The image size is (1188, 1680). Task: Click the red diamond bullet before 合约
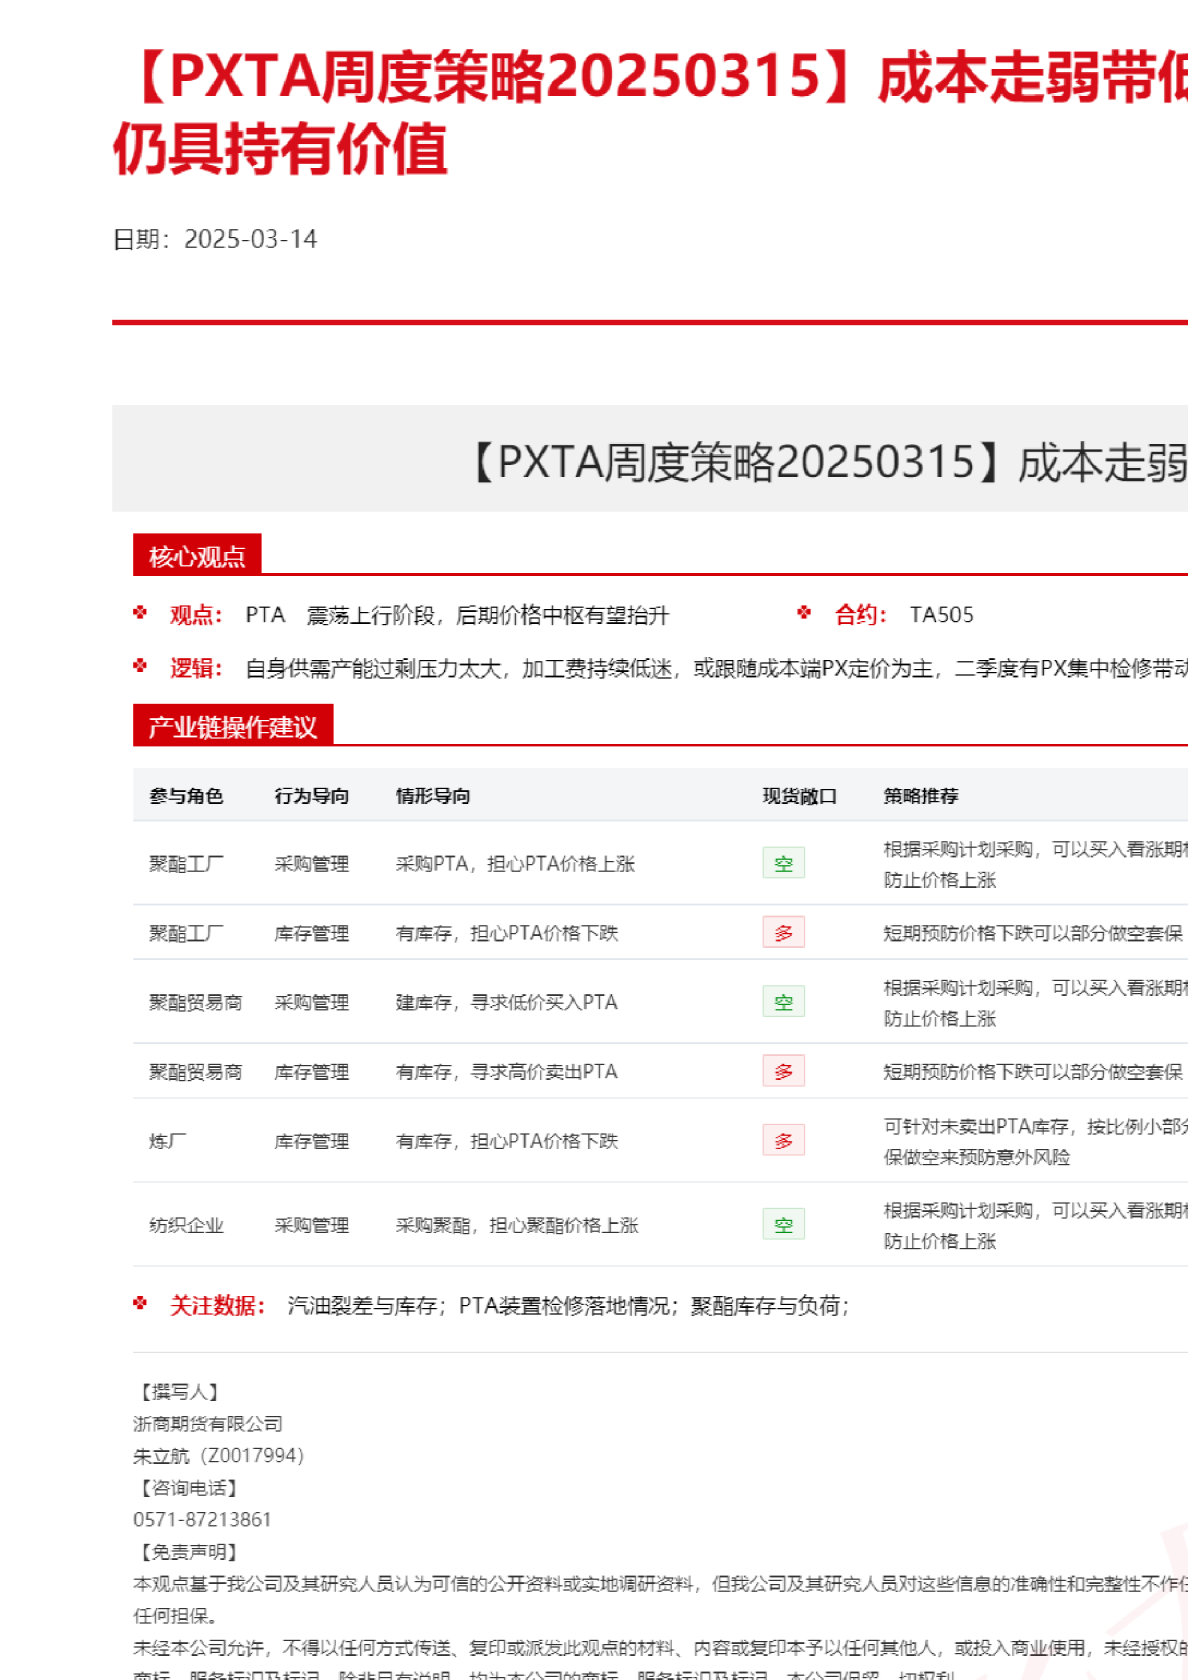[x=804, y=613]
